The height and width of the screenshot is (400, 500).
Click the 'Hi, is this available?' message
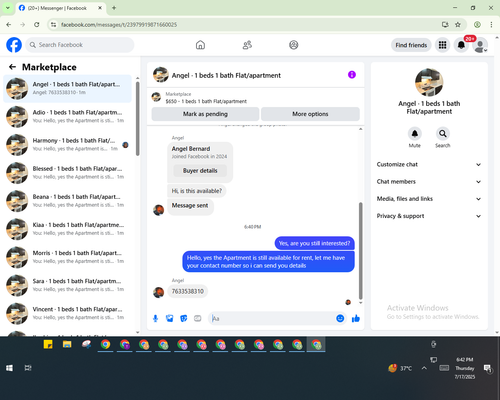pyautogui.click(x=197, y=191)
